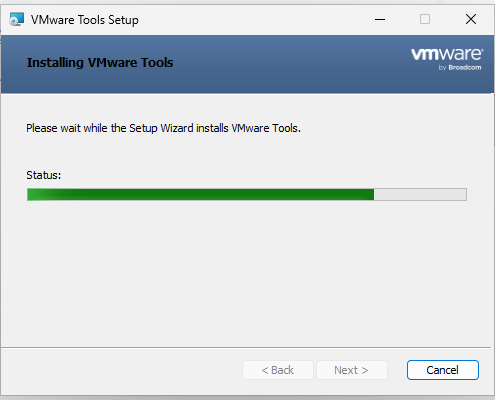
Task: Click the 'Installing VMware Tools' heading
Action: [100, 63]
